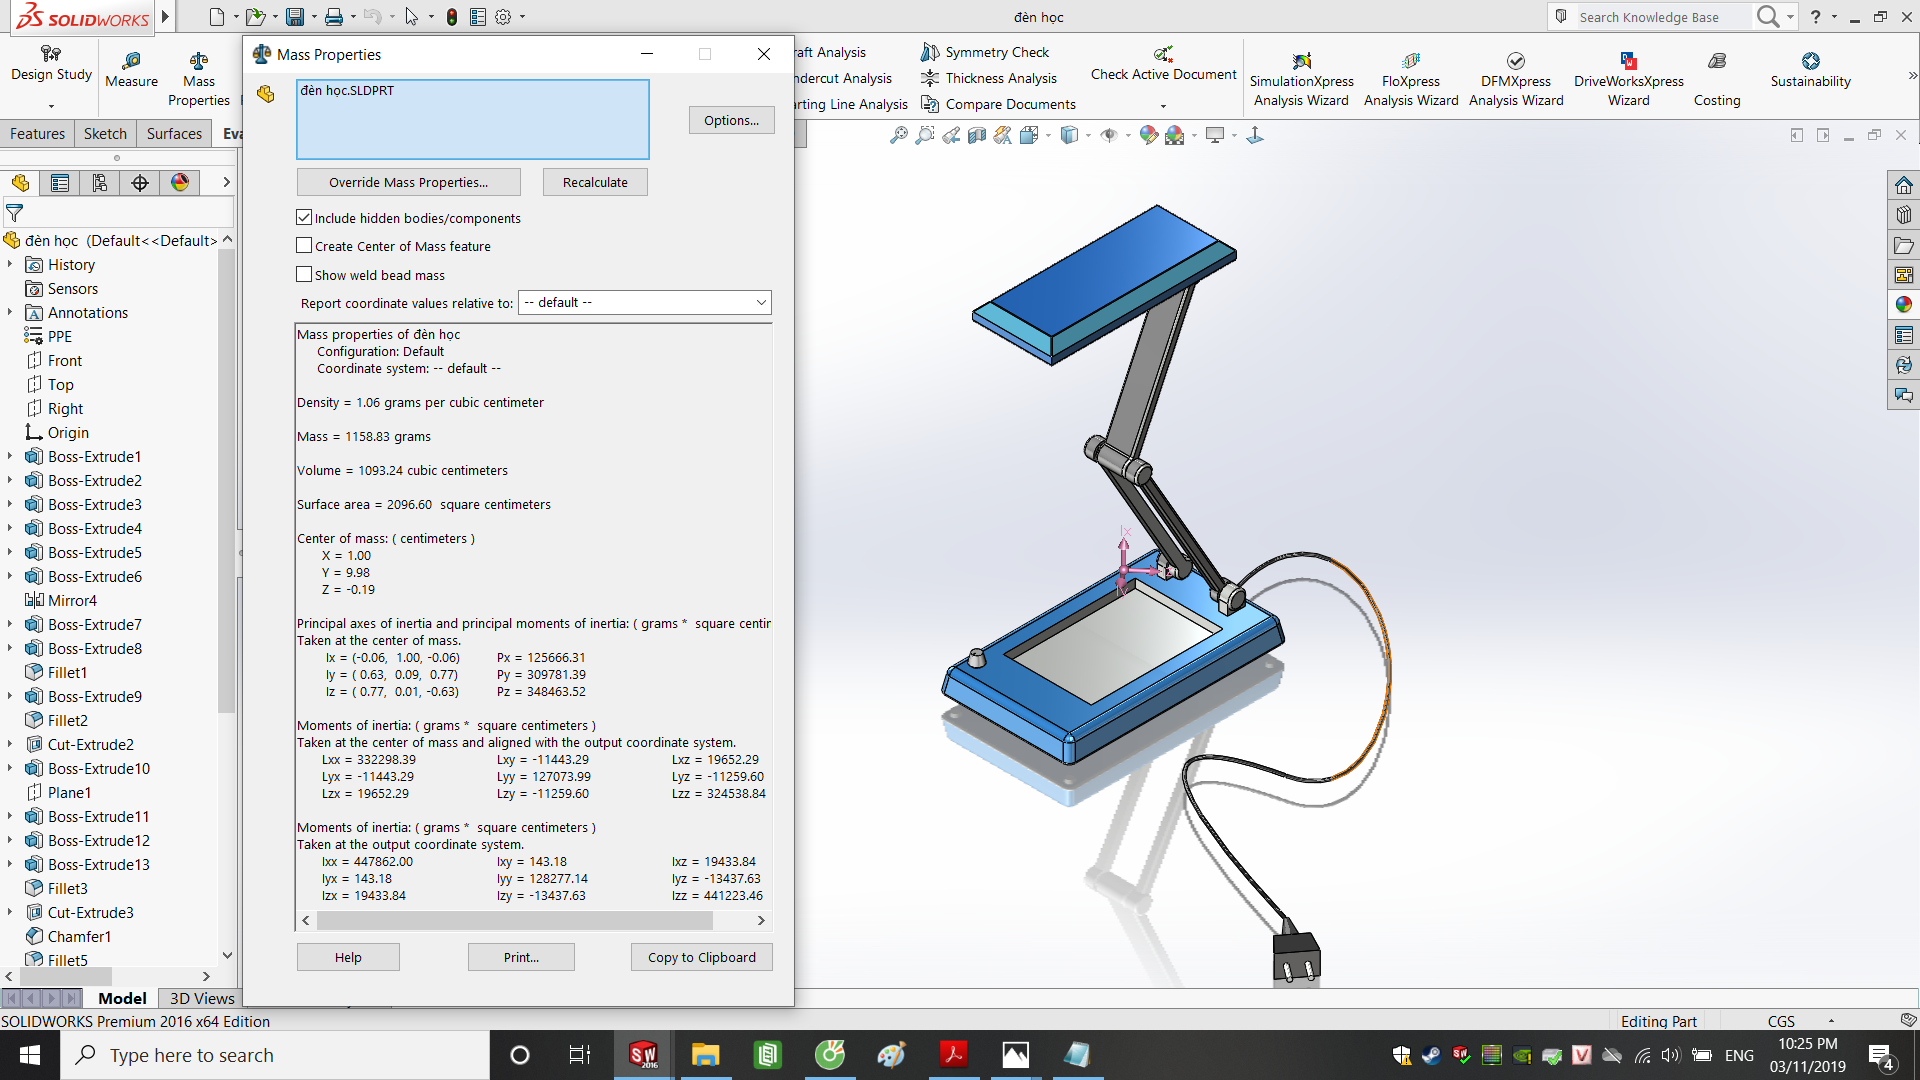The width and height of the screenshot is (1920, 1080).
Task: Enable Show weld bead mass
Action: (304, 274)
